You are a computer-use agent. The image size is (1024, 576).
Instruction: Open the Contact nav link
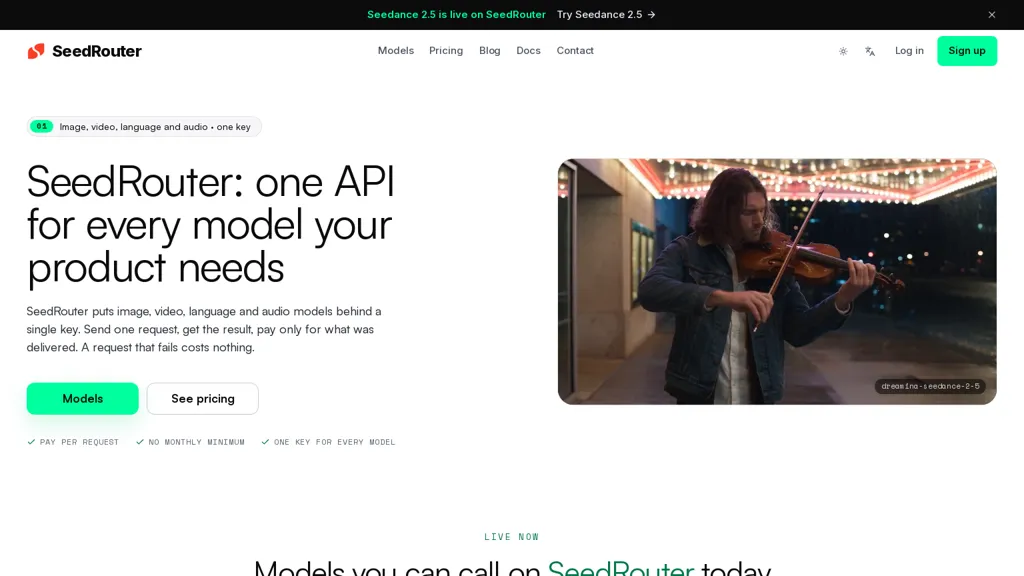tap(575, 50)
